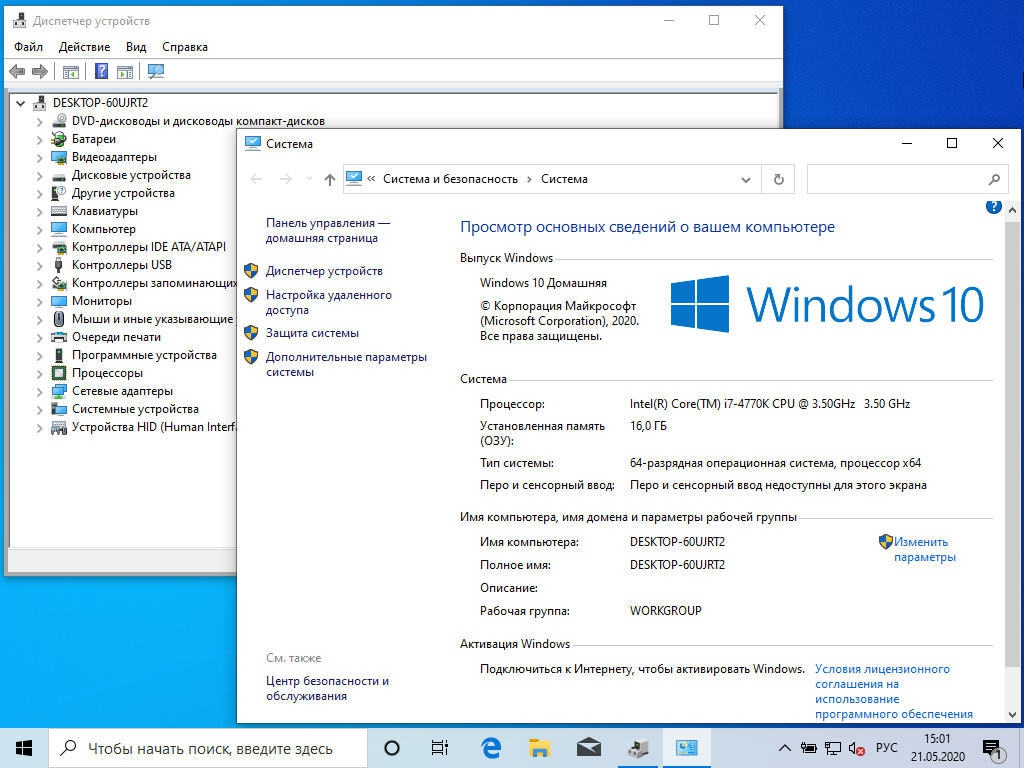Select the Процессоры category icon
The image size is (1024, 768).
click(x=59, y=373)
